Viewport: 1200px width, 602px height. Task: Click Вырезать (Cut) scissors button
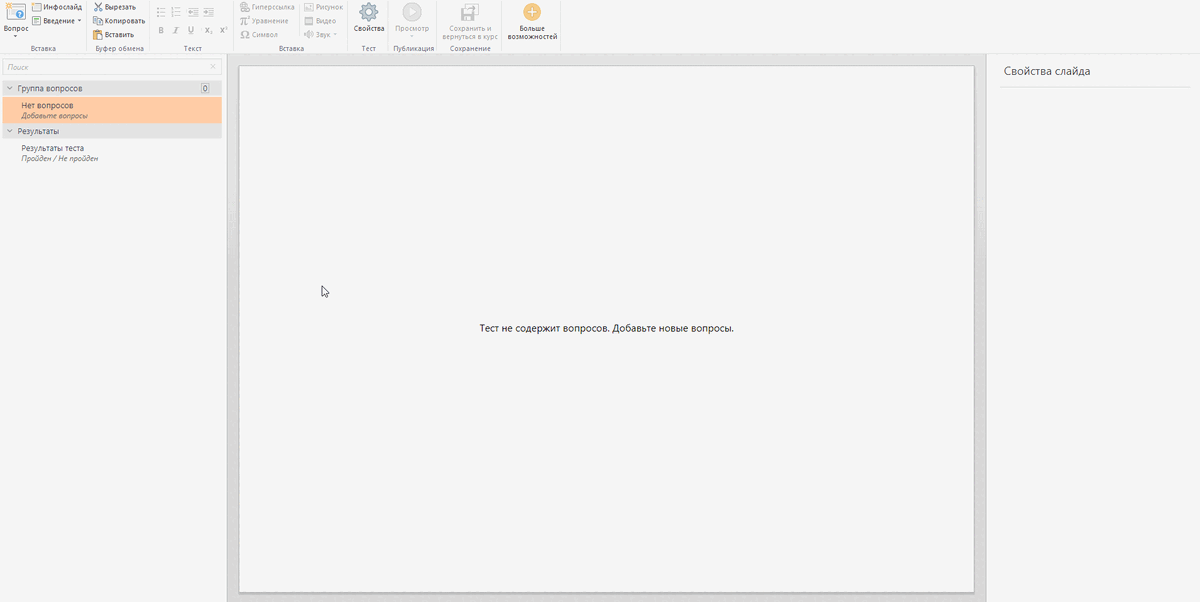click(114, 7)
